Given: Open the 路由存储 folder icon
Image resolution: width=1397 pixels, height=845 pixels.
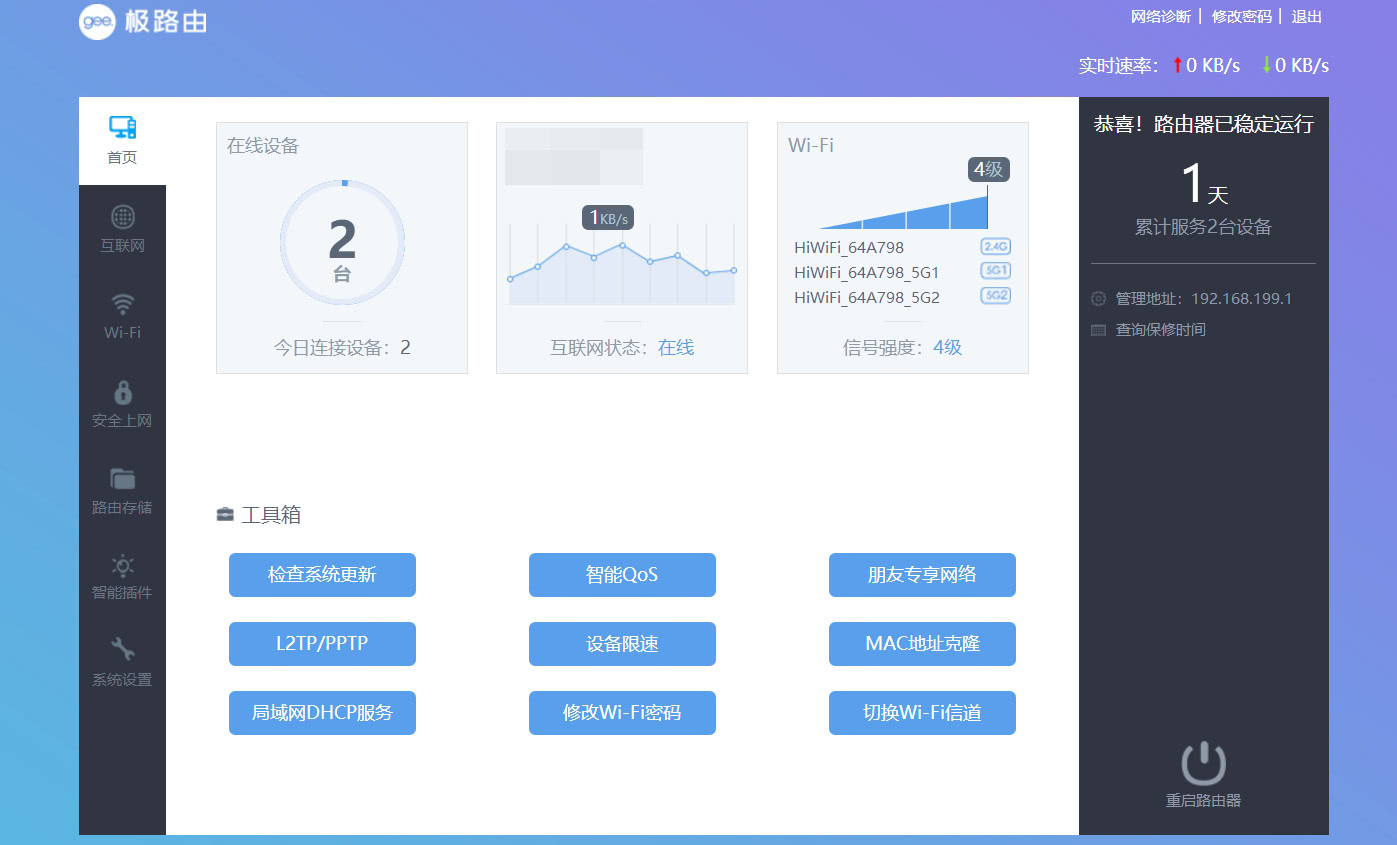Looking at the screenshot, I should (122, 479).
